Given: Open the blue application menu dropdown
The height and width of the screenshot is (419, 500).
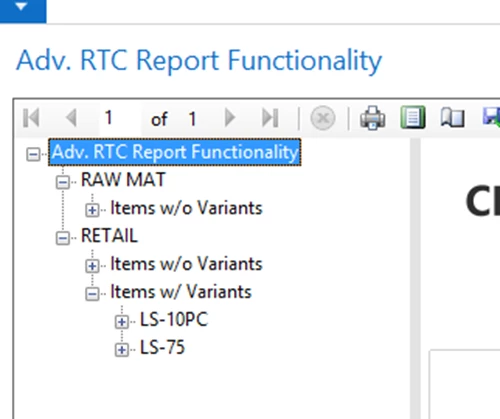Looking at the screenshot, I should (23, 10).
